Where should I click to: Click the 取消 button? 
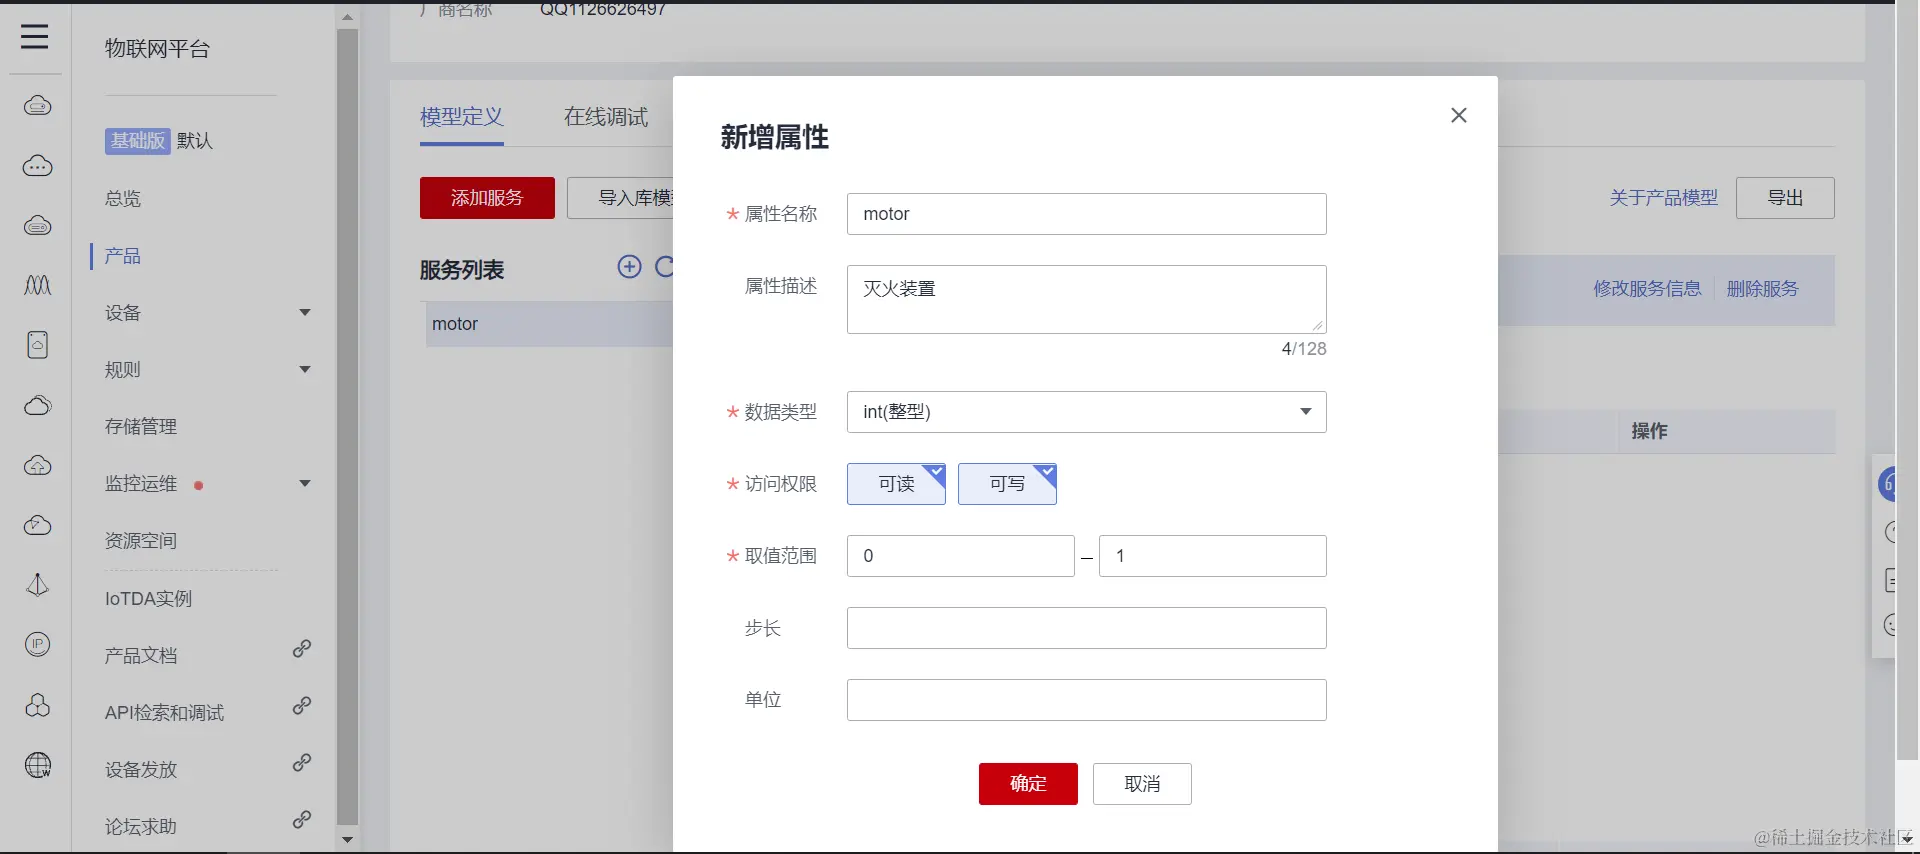[x=1142, y=784]
